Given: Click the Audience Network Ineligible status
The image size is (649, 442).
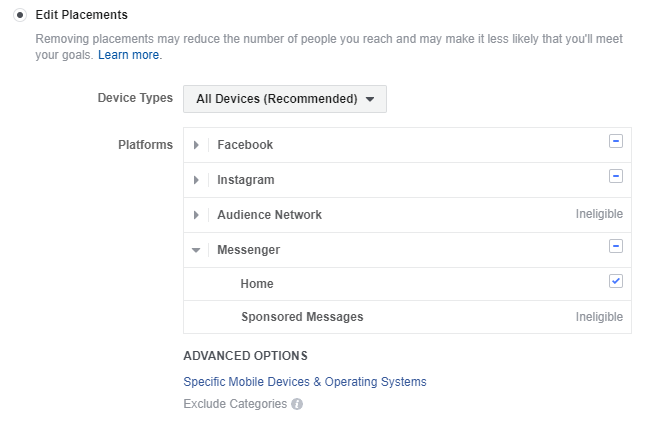Looking at the screenshot, I should click(x=599, y=214).
